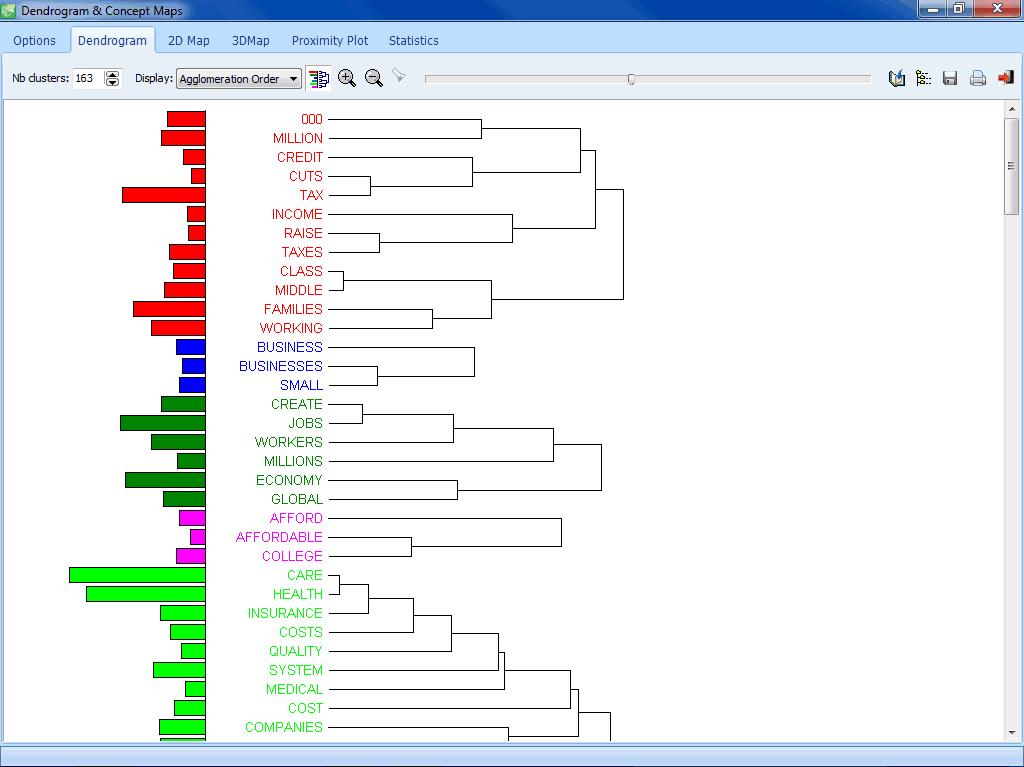1024x767 pixels.
Task: Decrease the Nb clusters value
Action: click(112, 83)
